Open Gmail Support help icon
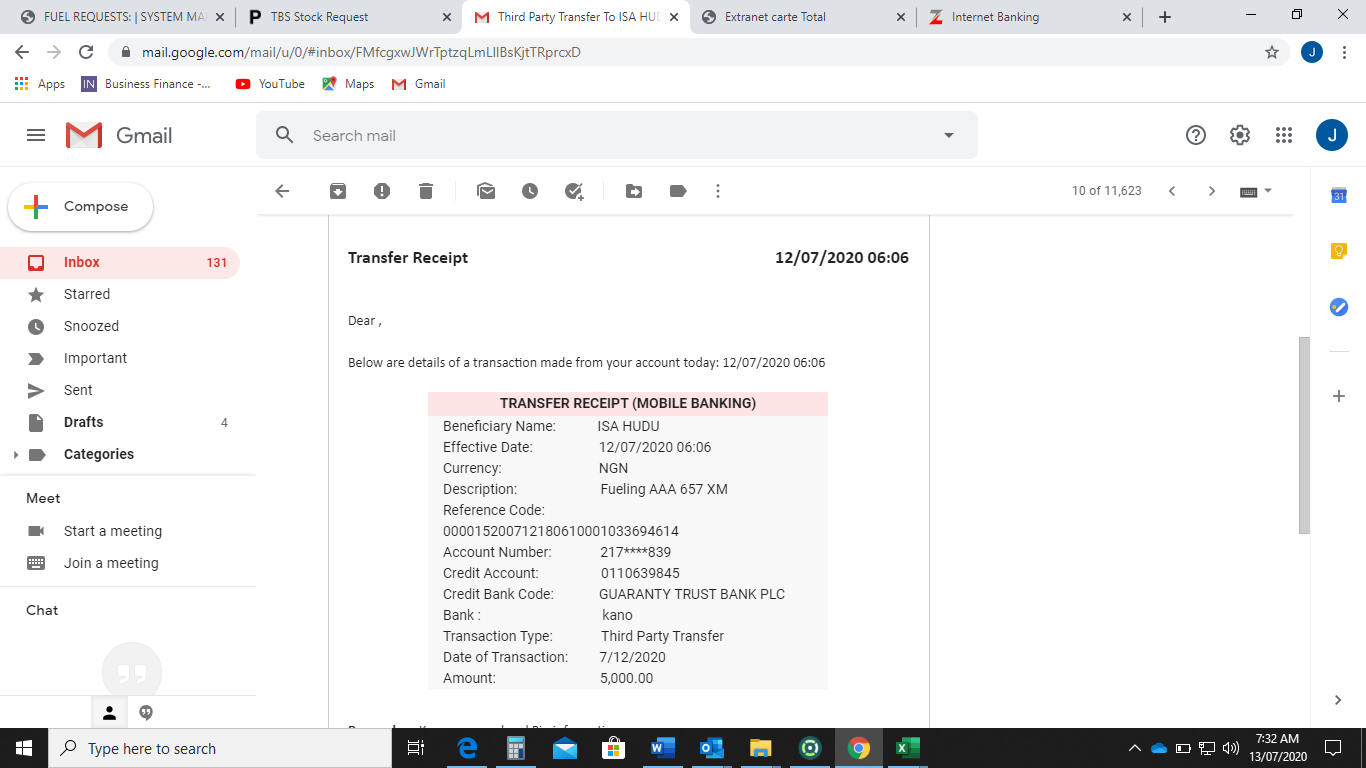The width and height of the screenshot is (1366, 768). click(1196, 135)
